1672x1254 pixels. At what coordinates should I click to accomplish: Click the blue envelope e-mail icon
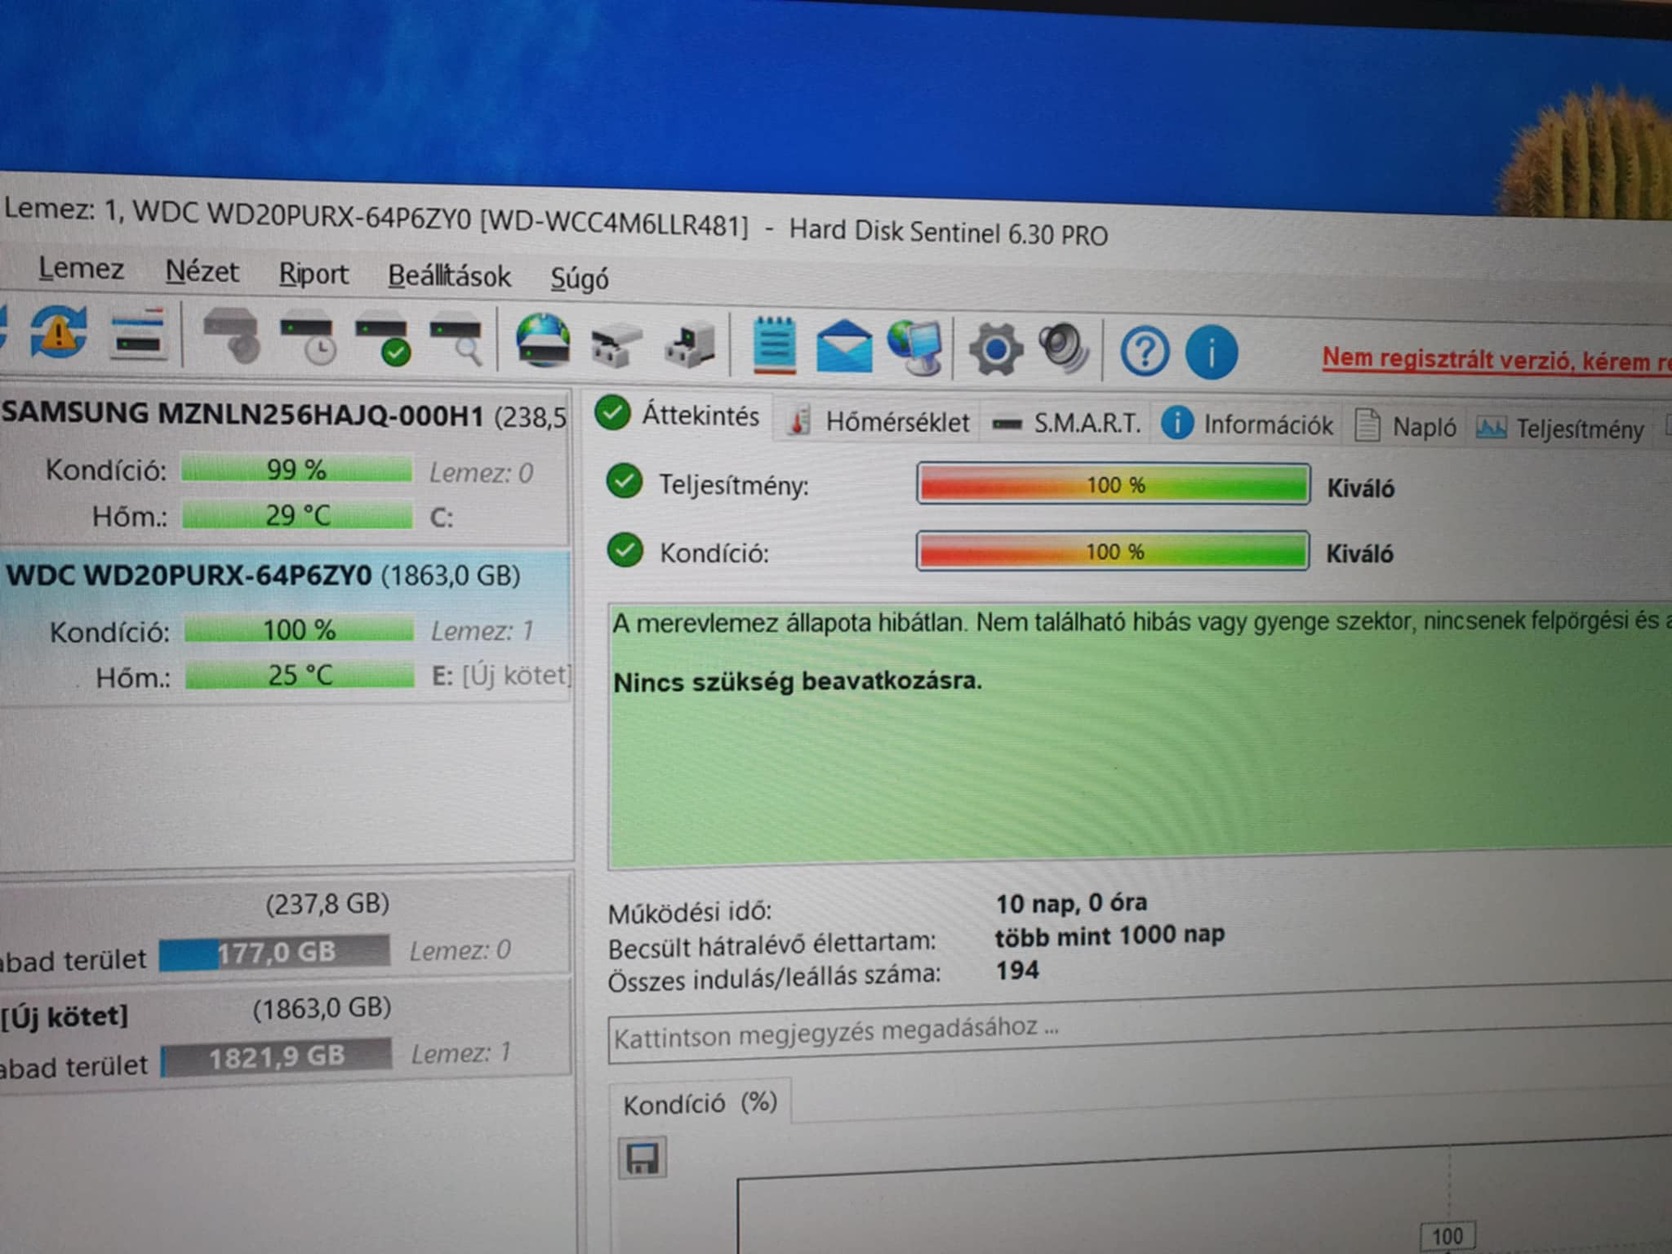pos(844,347)
